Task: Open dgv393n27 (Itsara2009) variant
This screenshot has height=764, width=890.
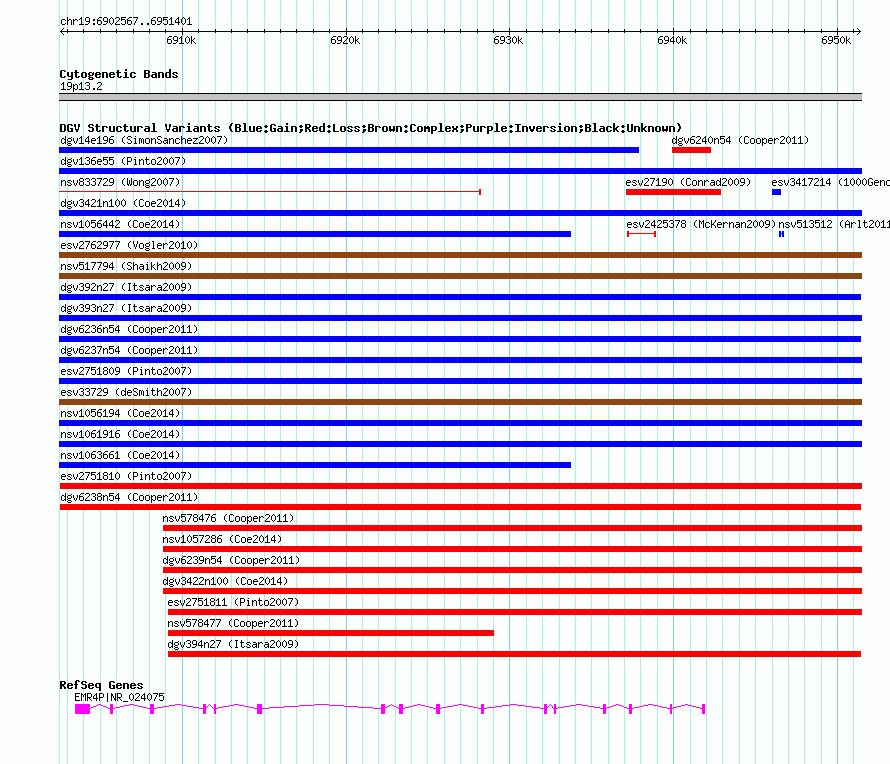Action: [126, 308]
